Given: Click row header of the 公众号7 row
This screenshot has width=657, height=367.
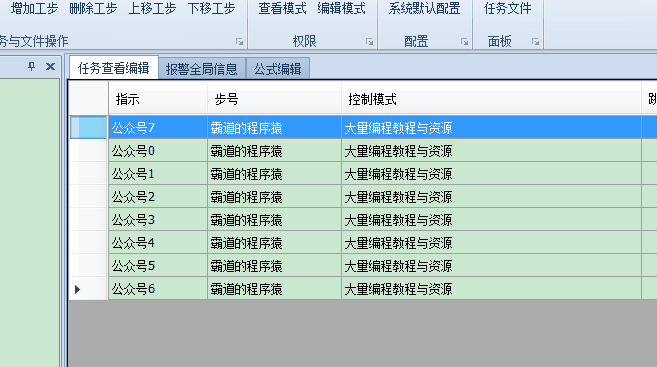Looking at the screenshot, I should click(88, 128).
